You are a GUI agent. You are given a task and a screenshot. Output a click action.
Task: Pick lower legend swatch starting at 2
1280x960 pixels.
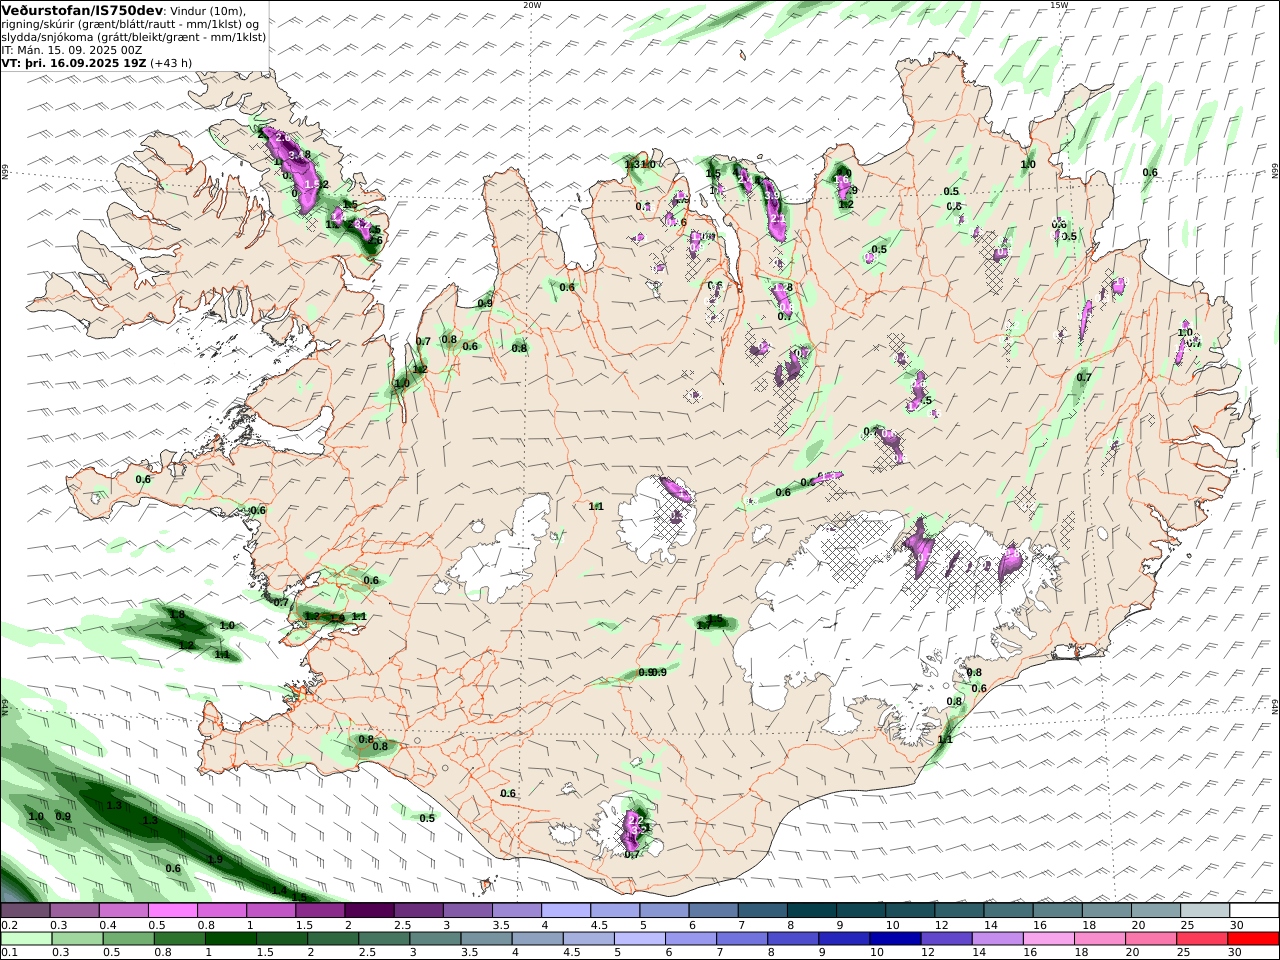(x=333, y=939)
